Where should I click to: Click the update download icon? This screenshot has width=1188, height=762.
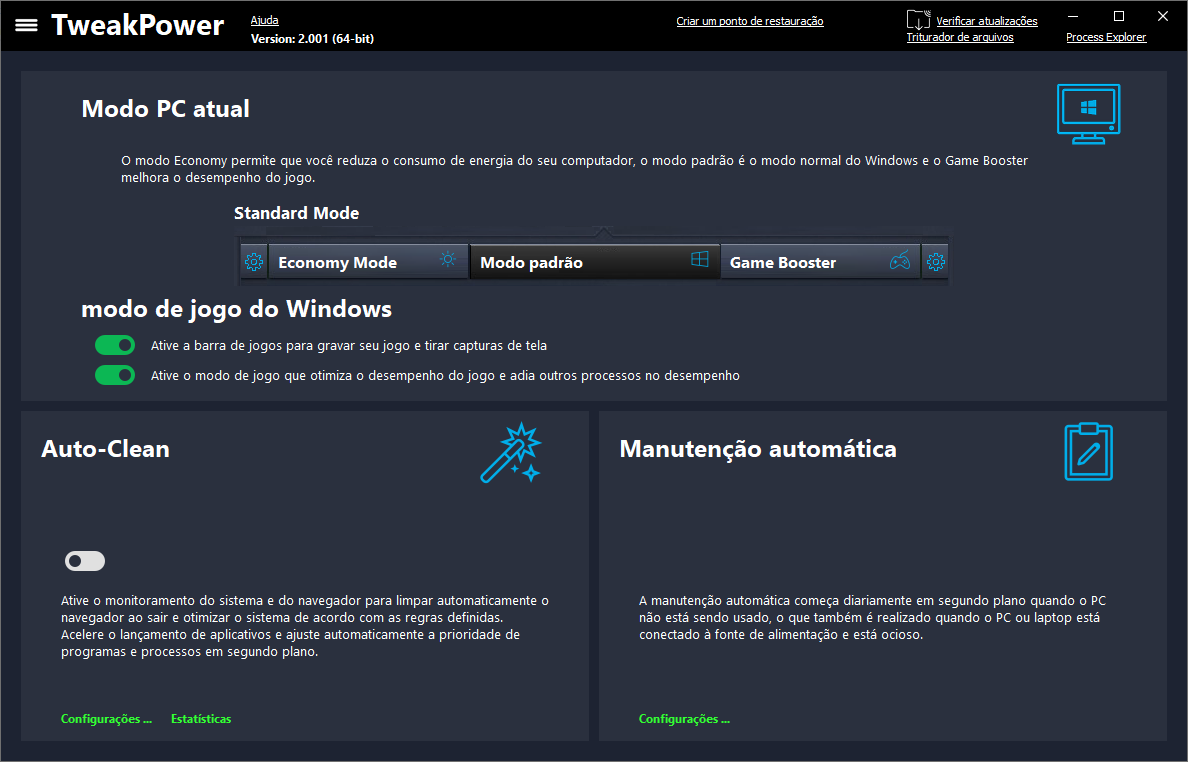(x=918, y=19)
